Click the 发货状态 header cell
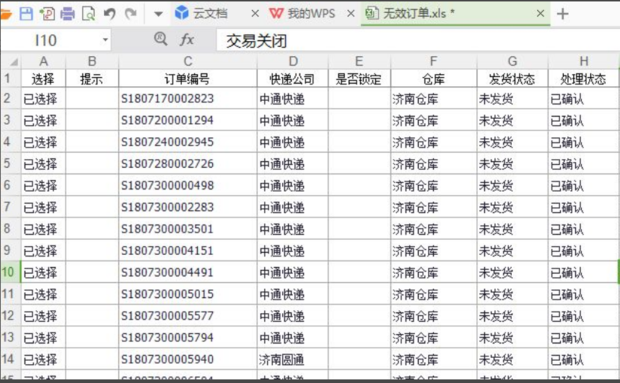620x383 pixels. pos(512,79)
